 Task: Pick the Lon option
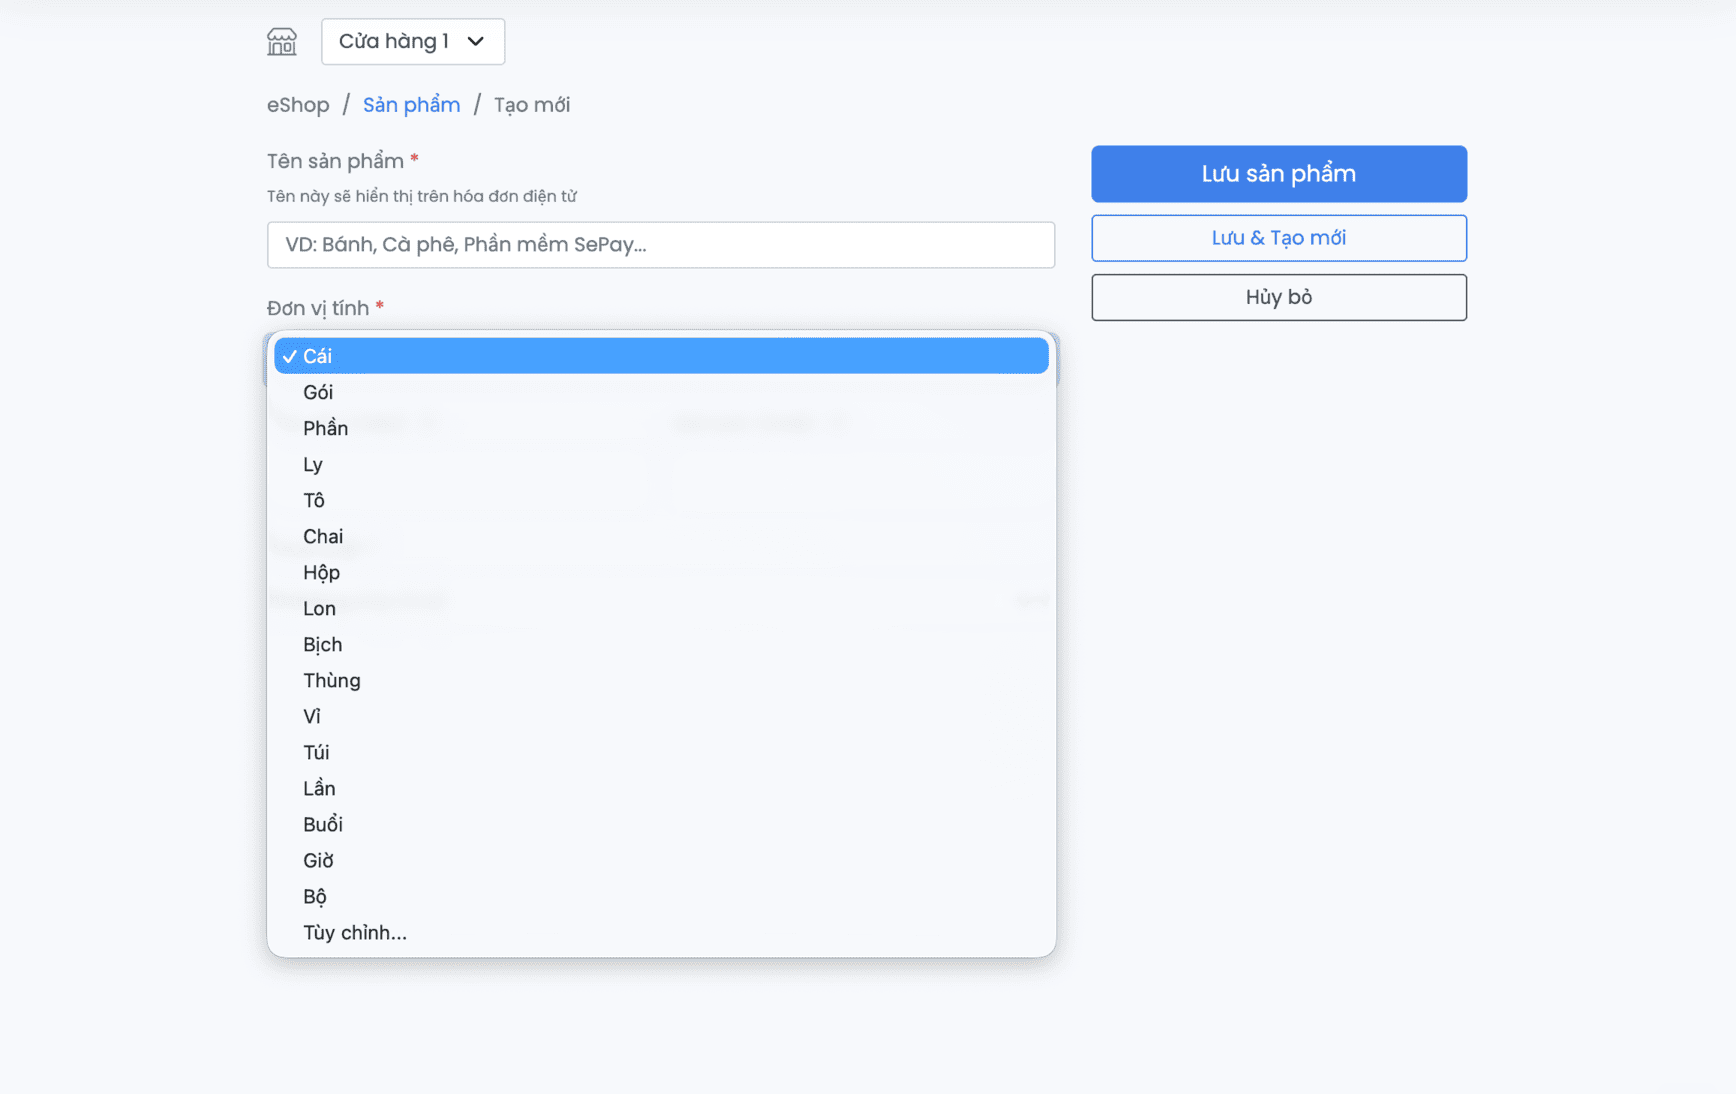(319, 608)
